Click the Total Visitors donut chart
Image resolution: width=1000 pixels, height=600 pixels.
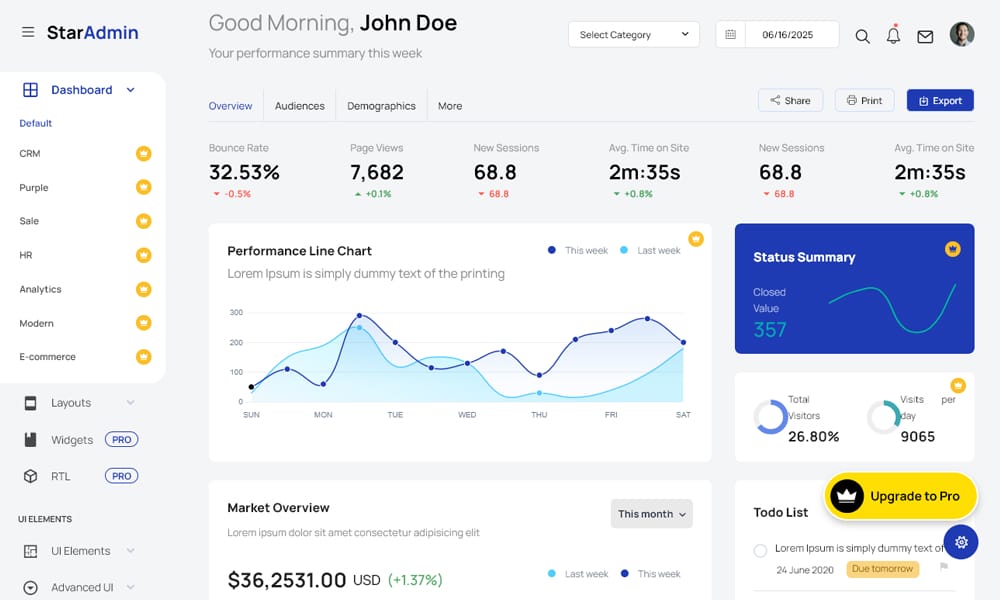click(771, 417)
